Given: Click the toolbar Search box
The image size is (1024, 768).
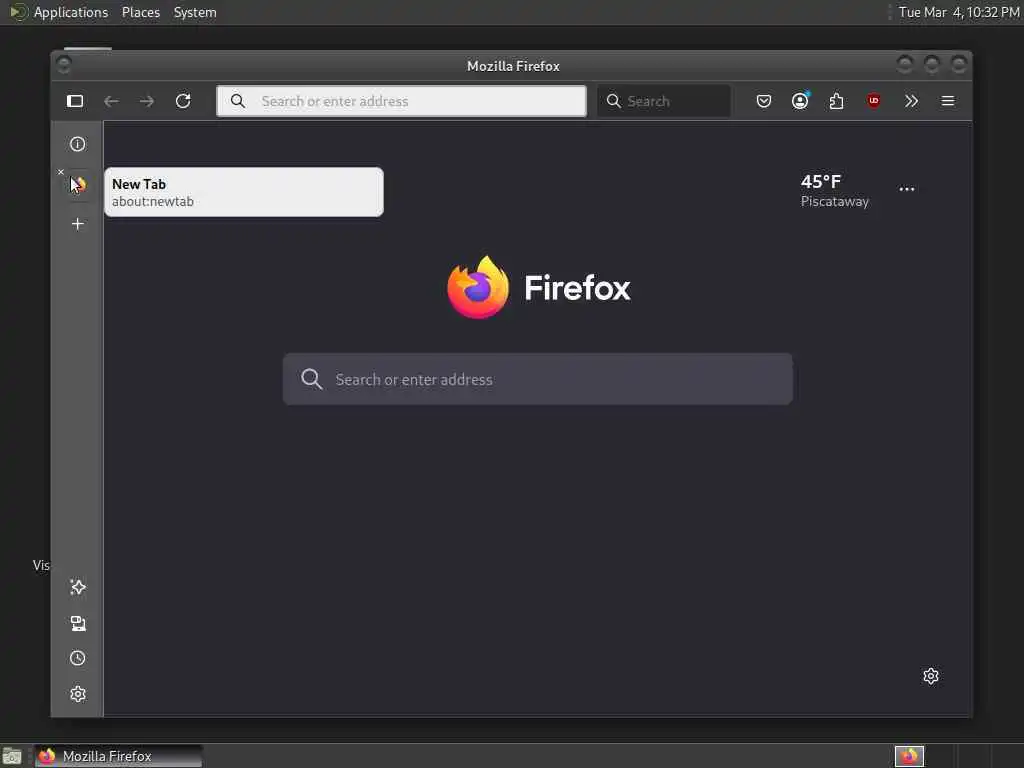Looking at the screenshot, I should click(x=664, y=101).
